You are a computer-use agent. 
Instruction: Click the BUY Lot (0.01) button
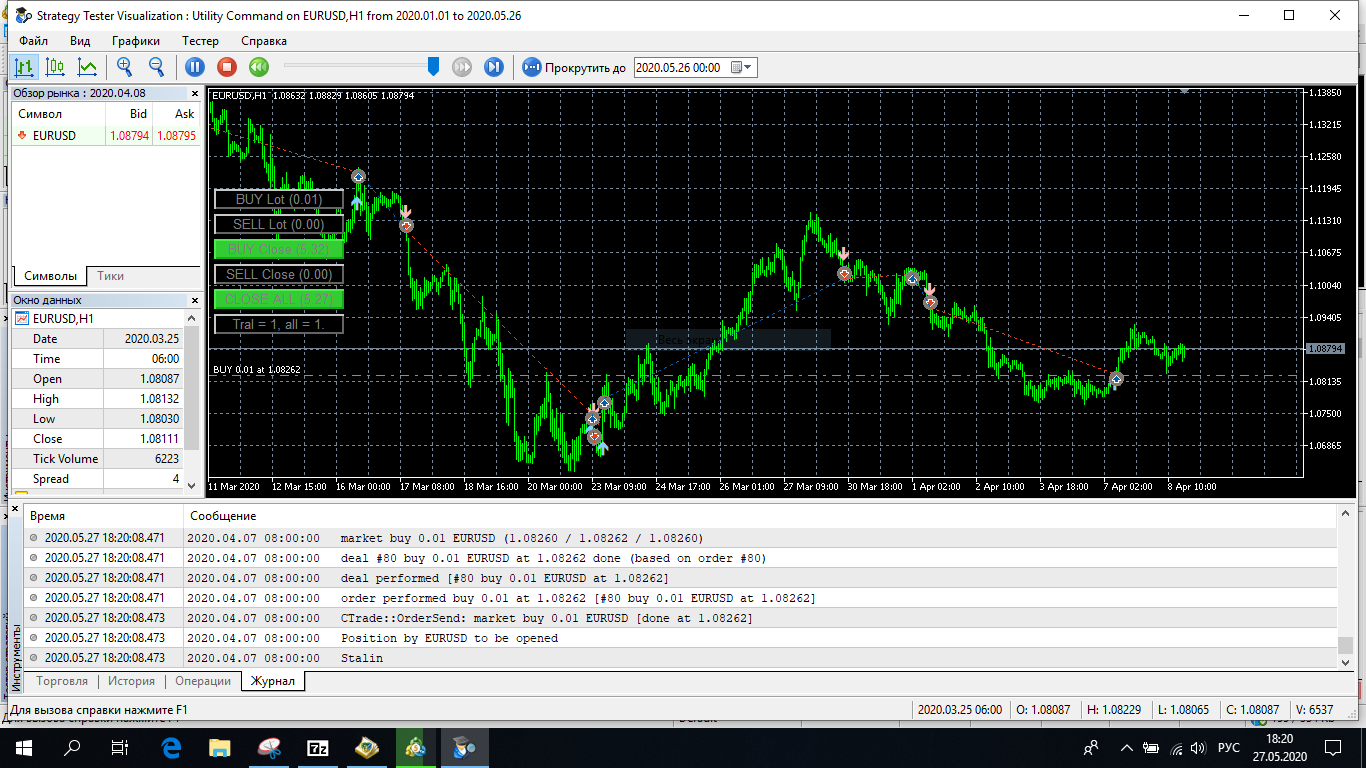point(278,198)
